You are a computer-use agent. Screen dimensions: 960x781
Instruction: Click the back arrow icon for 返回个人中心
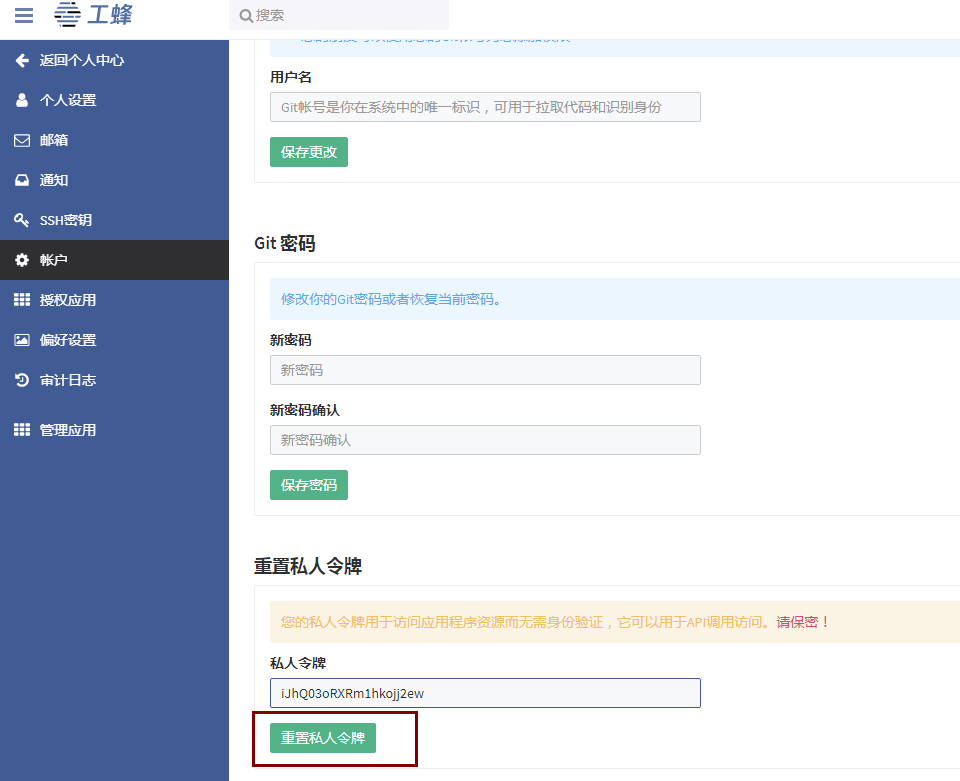tap(22, 60)
